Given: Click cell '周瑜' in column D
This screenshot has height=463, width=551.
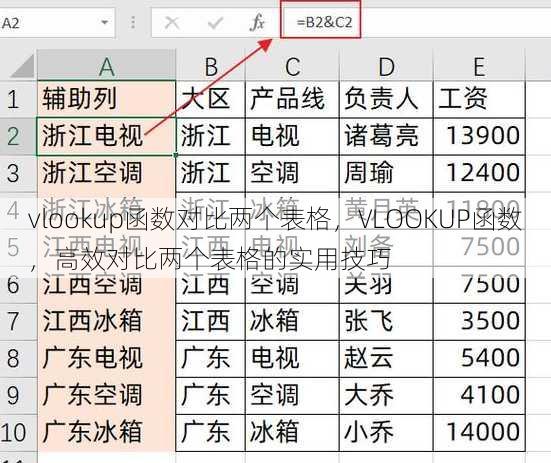Looking at the screenshot, I should 386,173.
